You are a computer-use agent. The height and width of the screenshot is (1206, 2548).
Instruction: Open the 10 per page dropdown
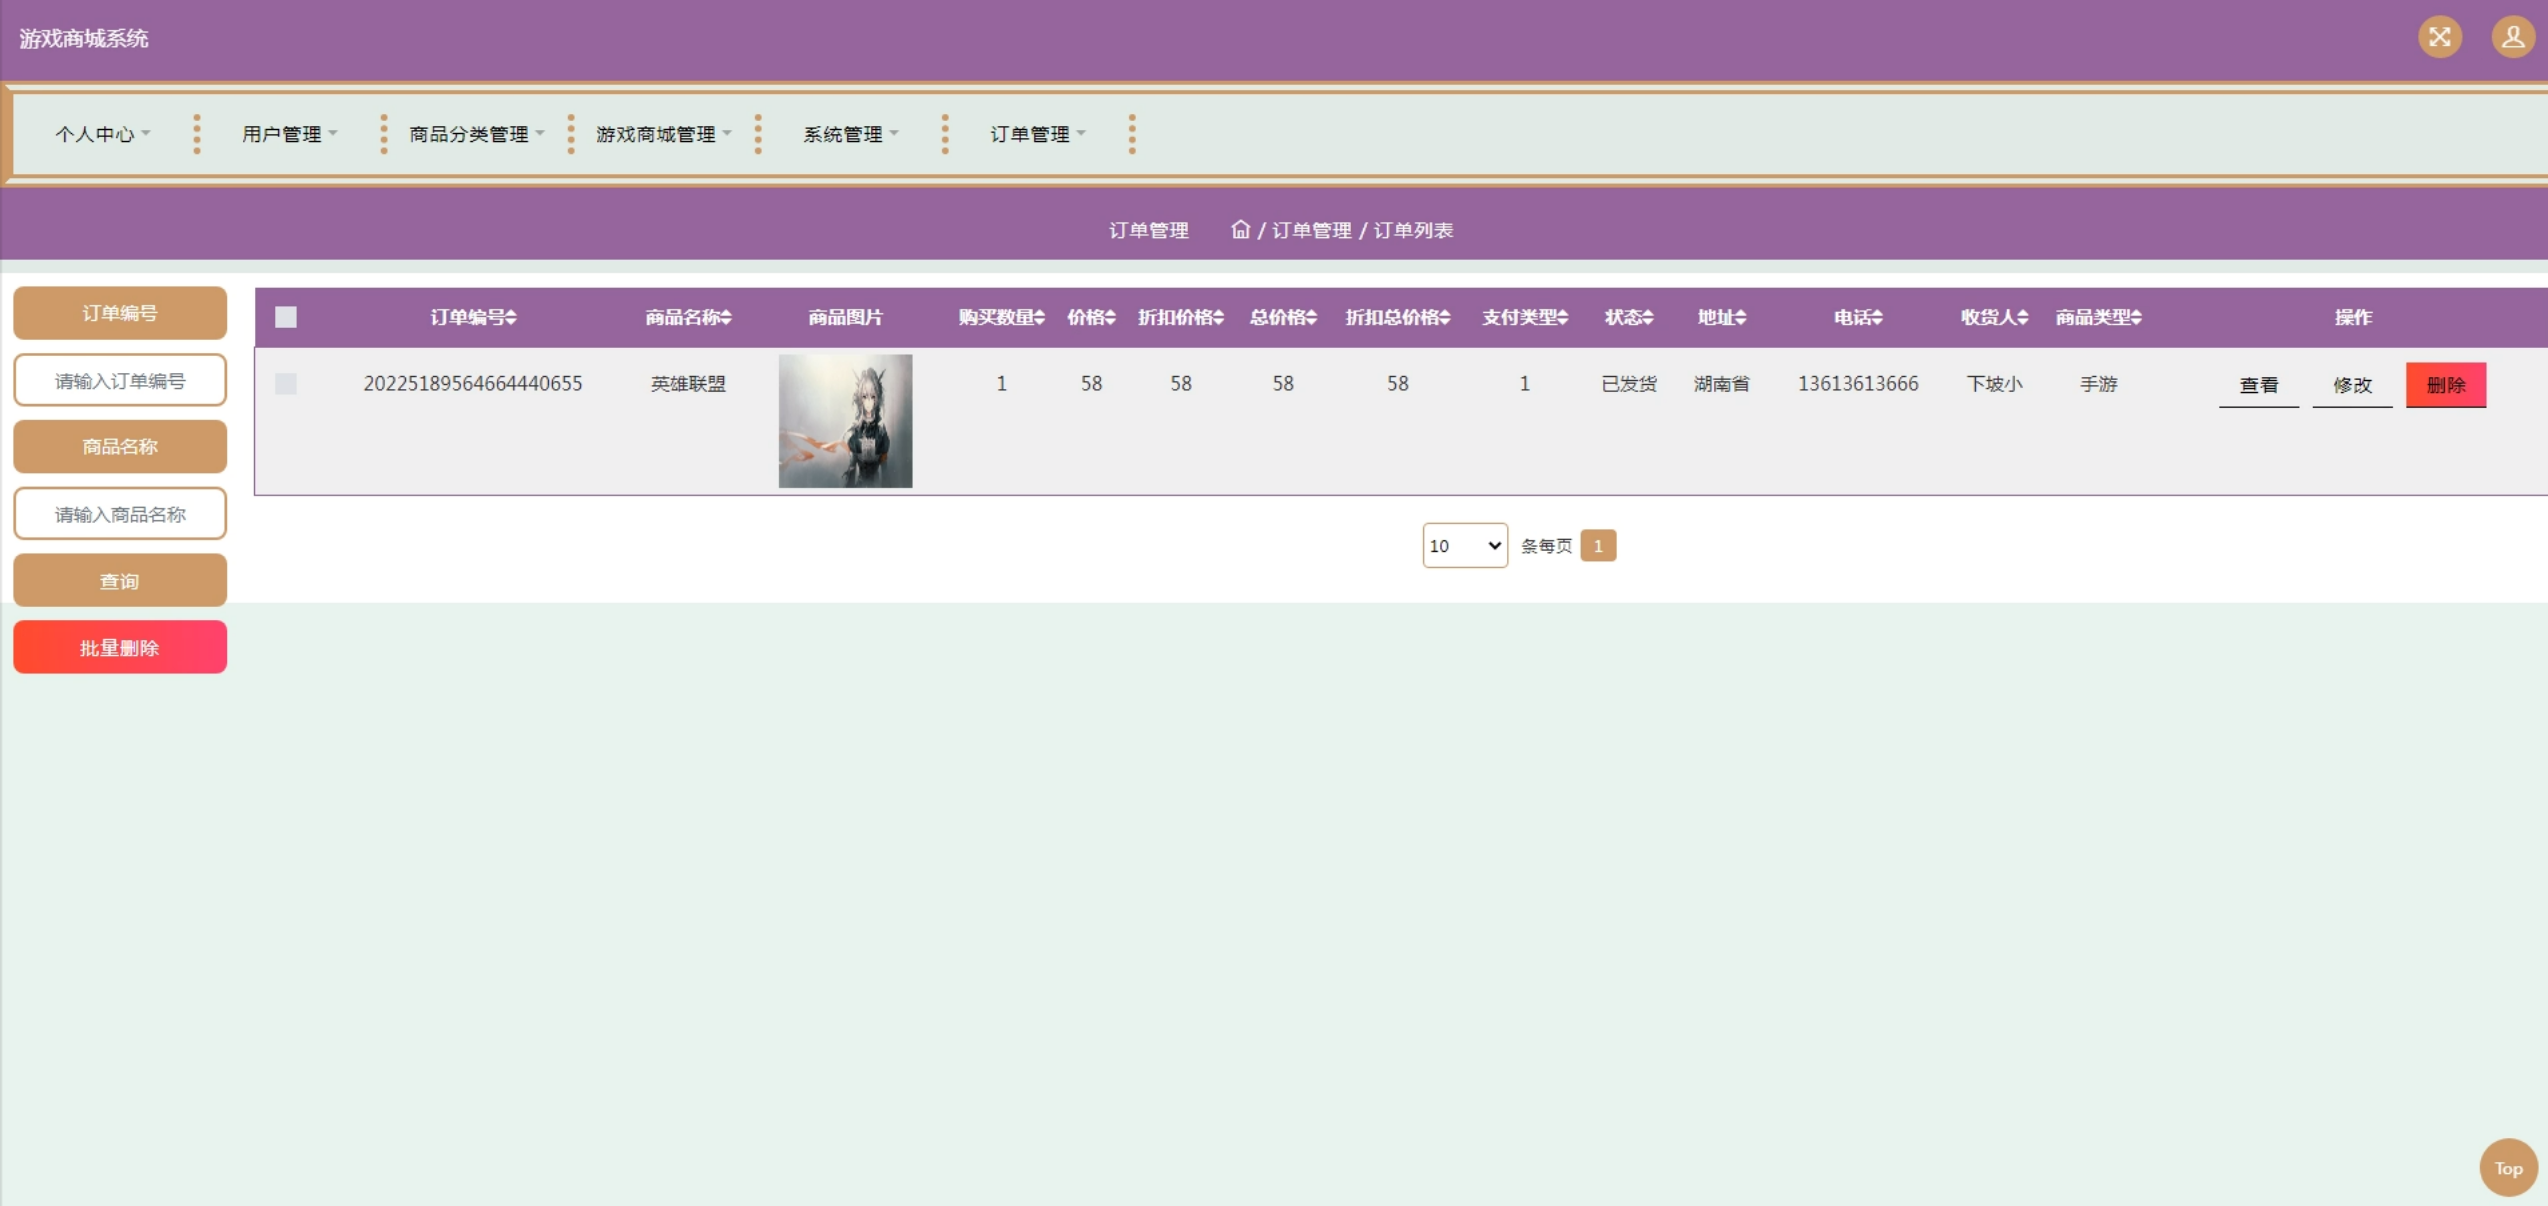(x=1464, y=546)
